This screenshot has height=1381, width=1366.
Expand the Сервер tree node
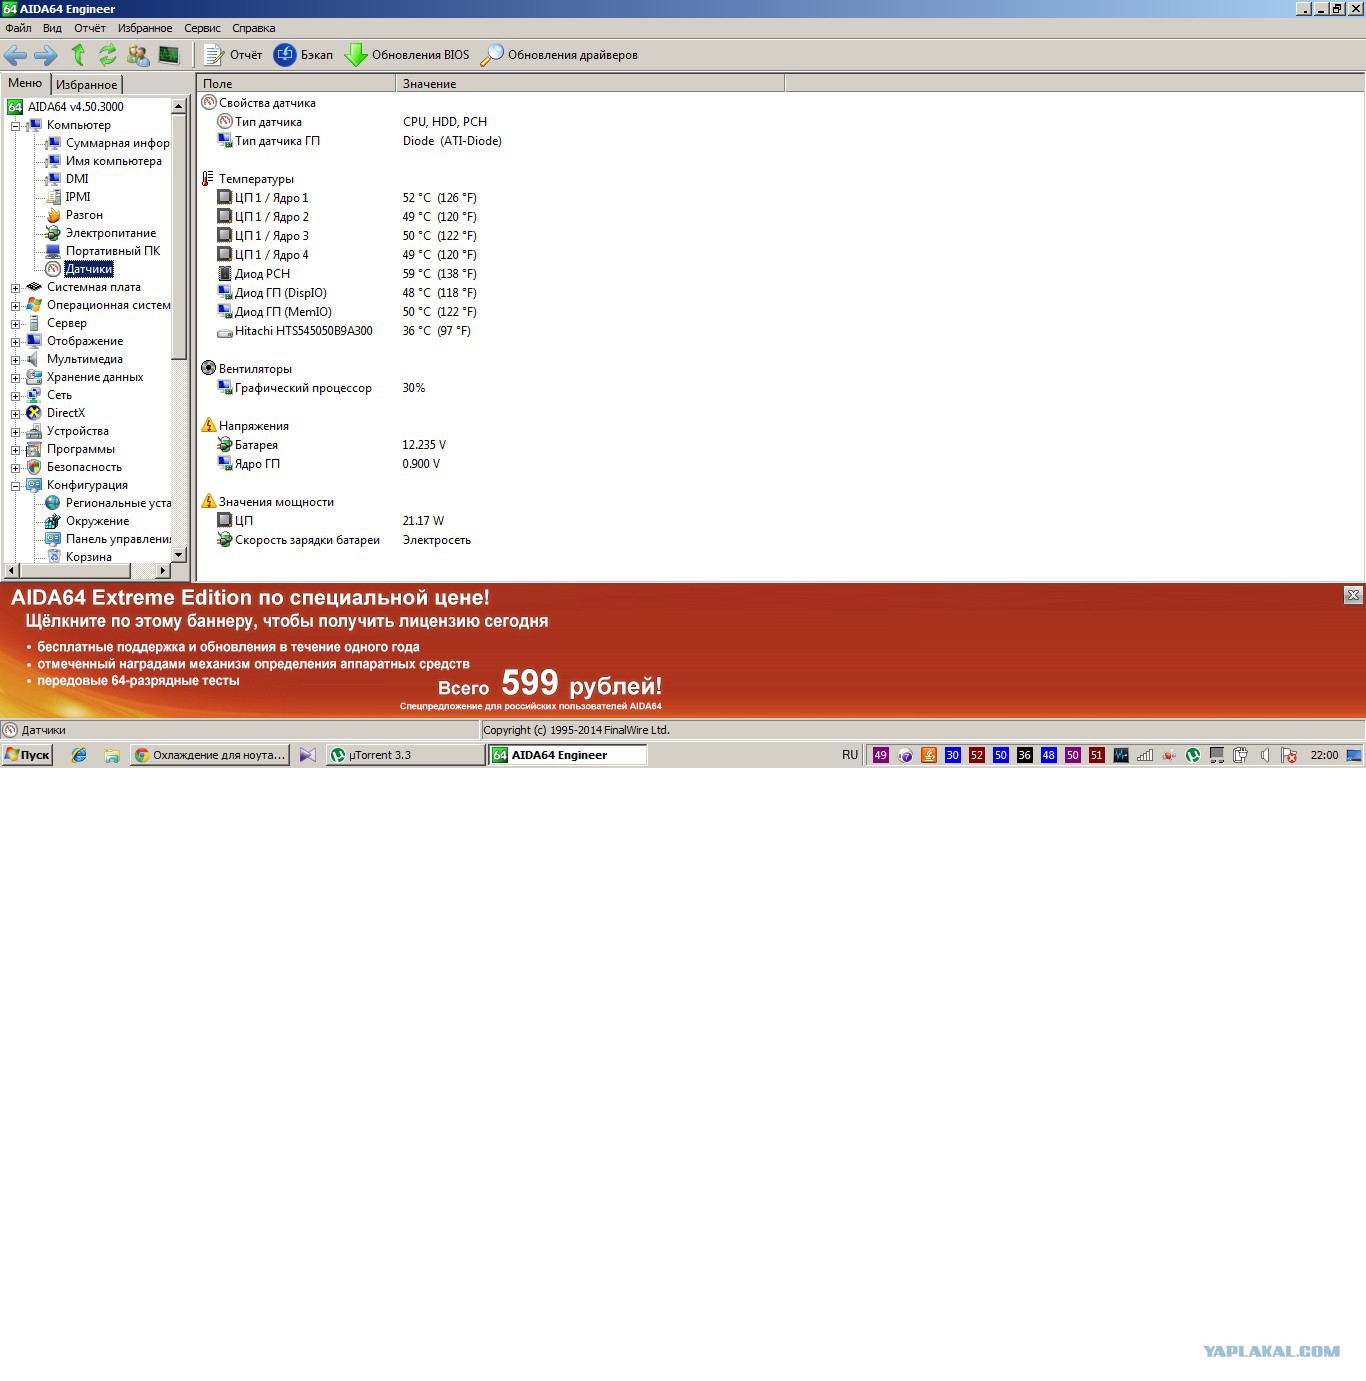[15, 324]
